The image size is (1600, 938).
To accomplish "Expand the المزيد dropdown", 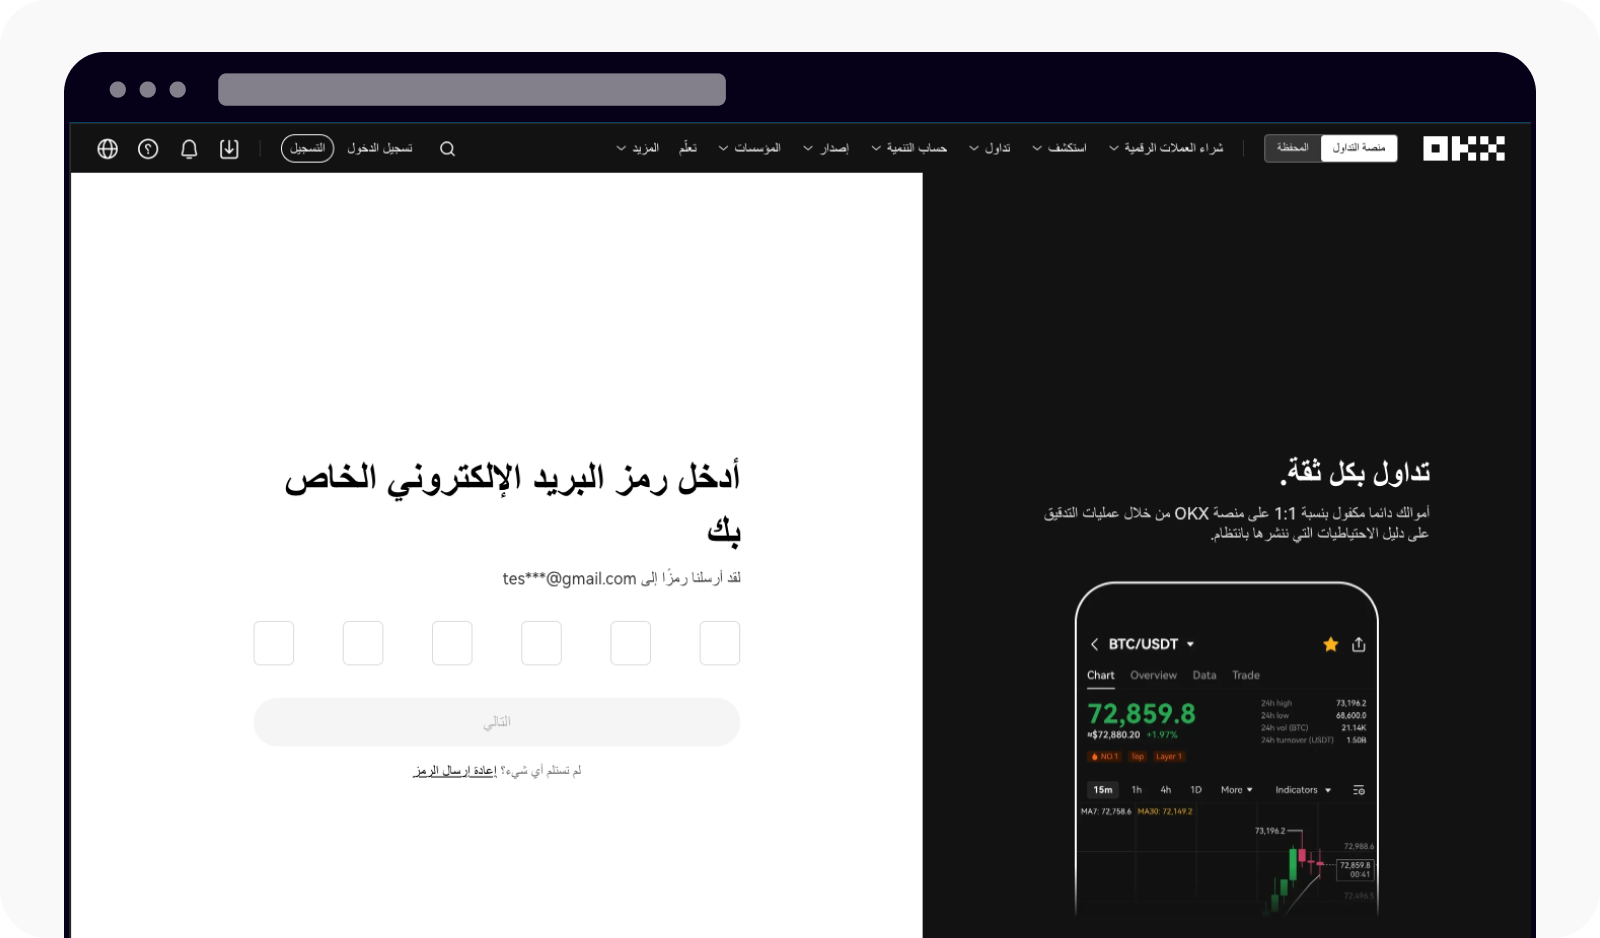I will [641, 148].
